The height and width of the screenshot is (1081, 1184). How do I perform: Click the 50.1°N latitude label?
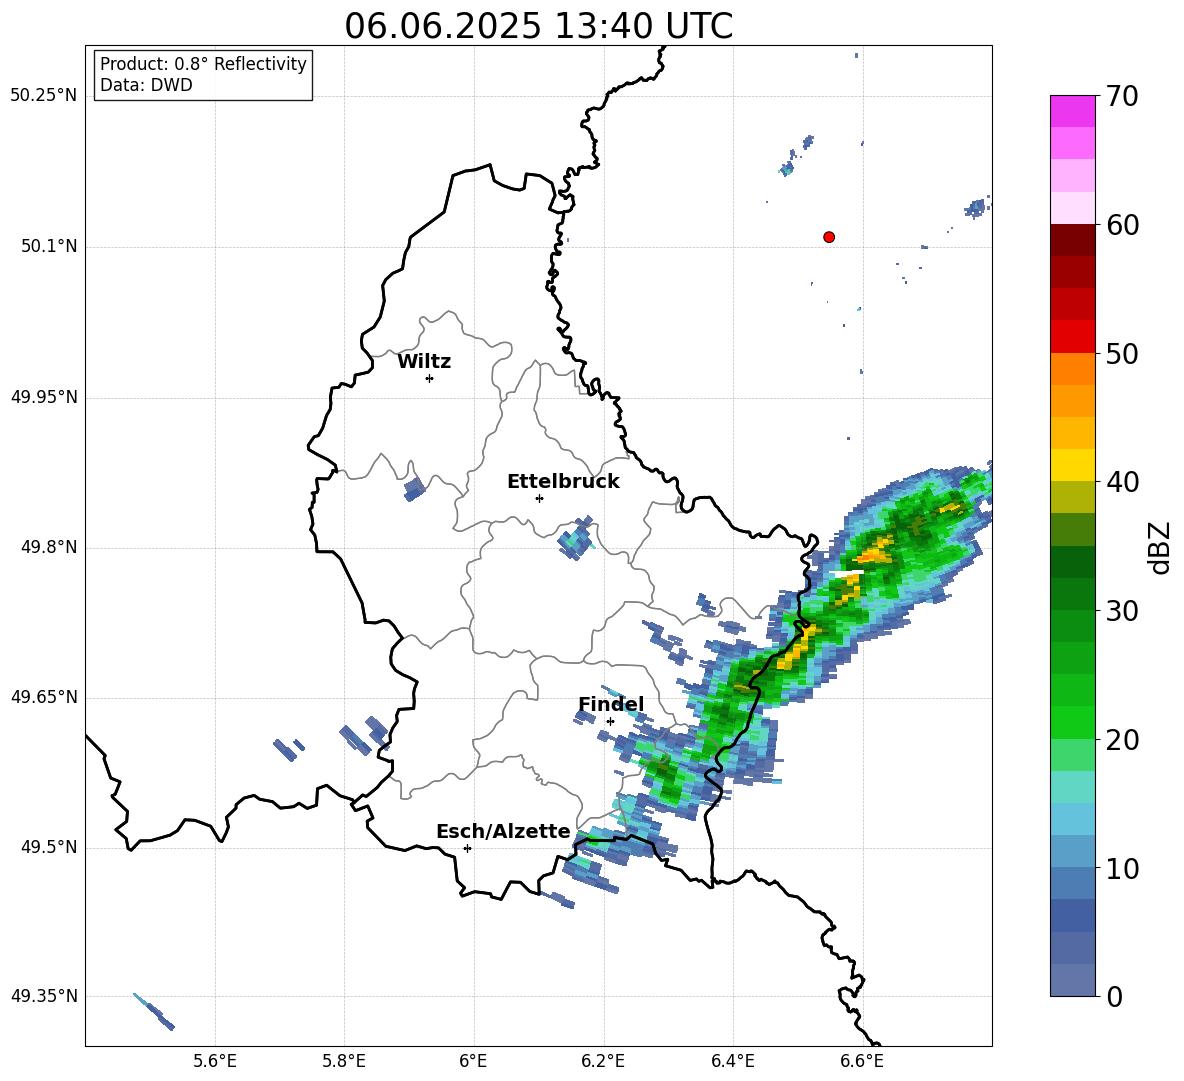tap(50, 246)
